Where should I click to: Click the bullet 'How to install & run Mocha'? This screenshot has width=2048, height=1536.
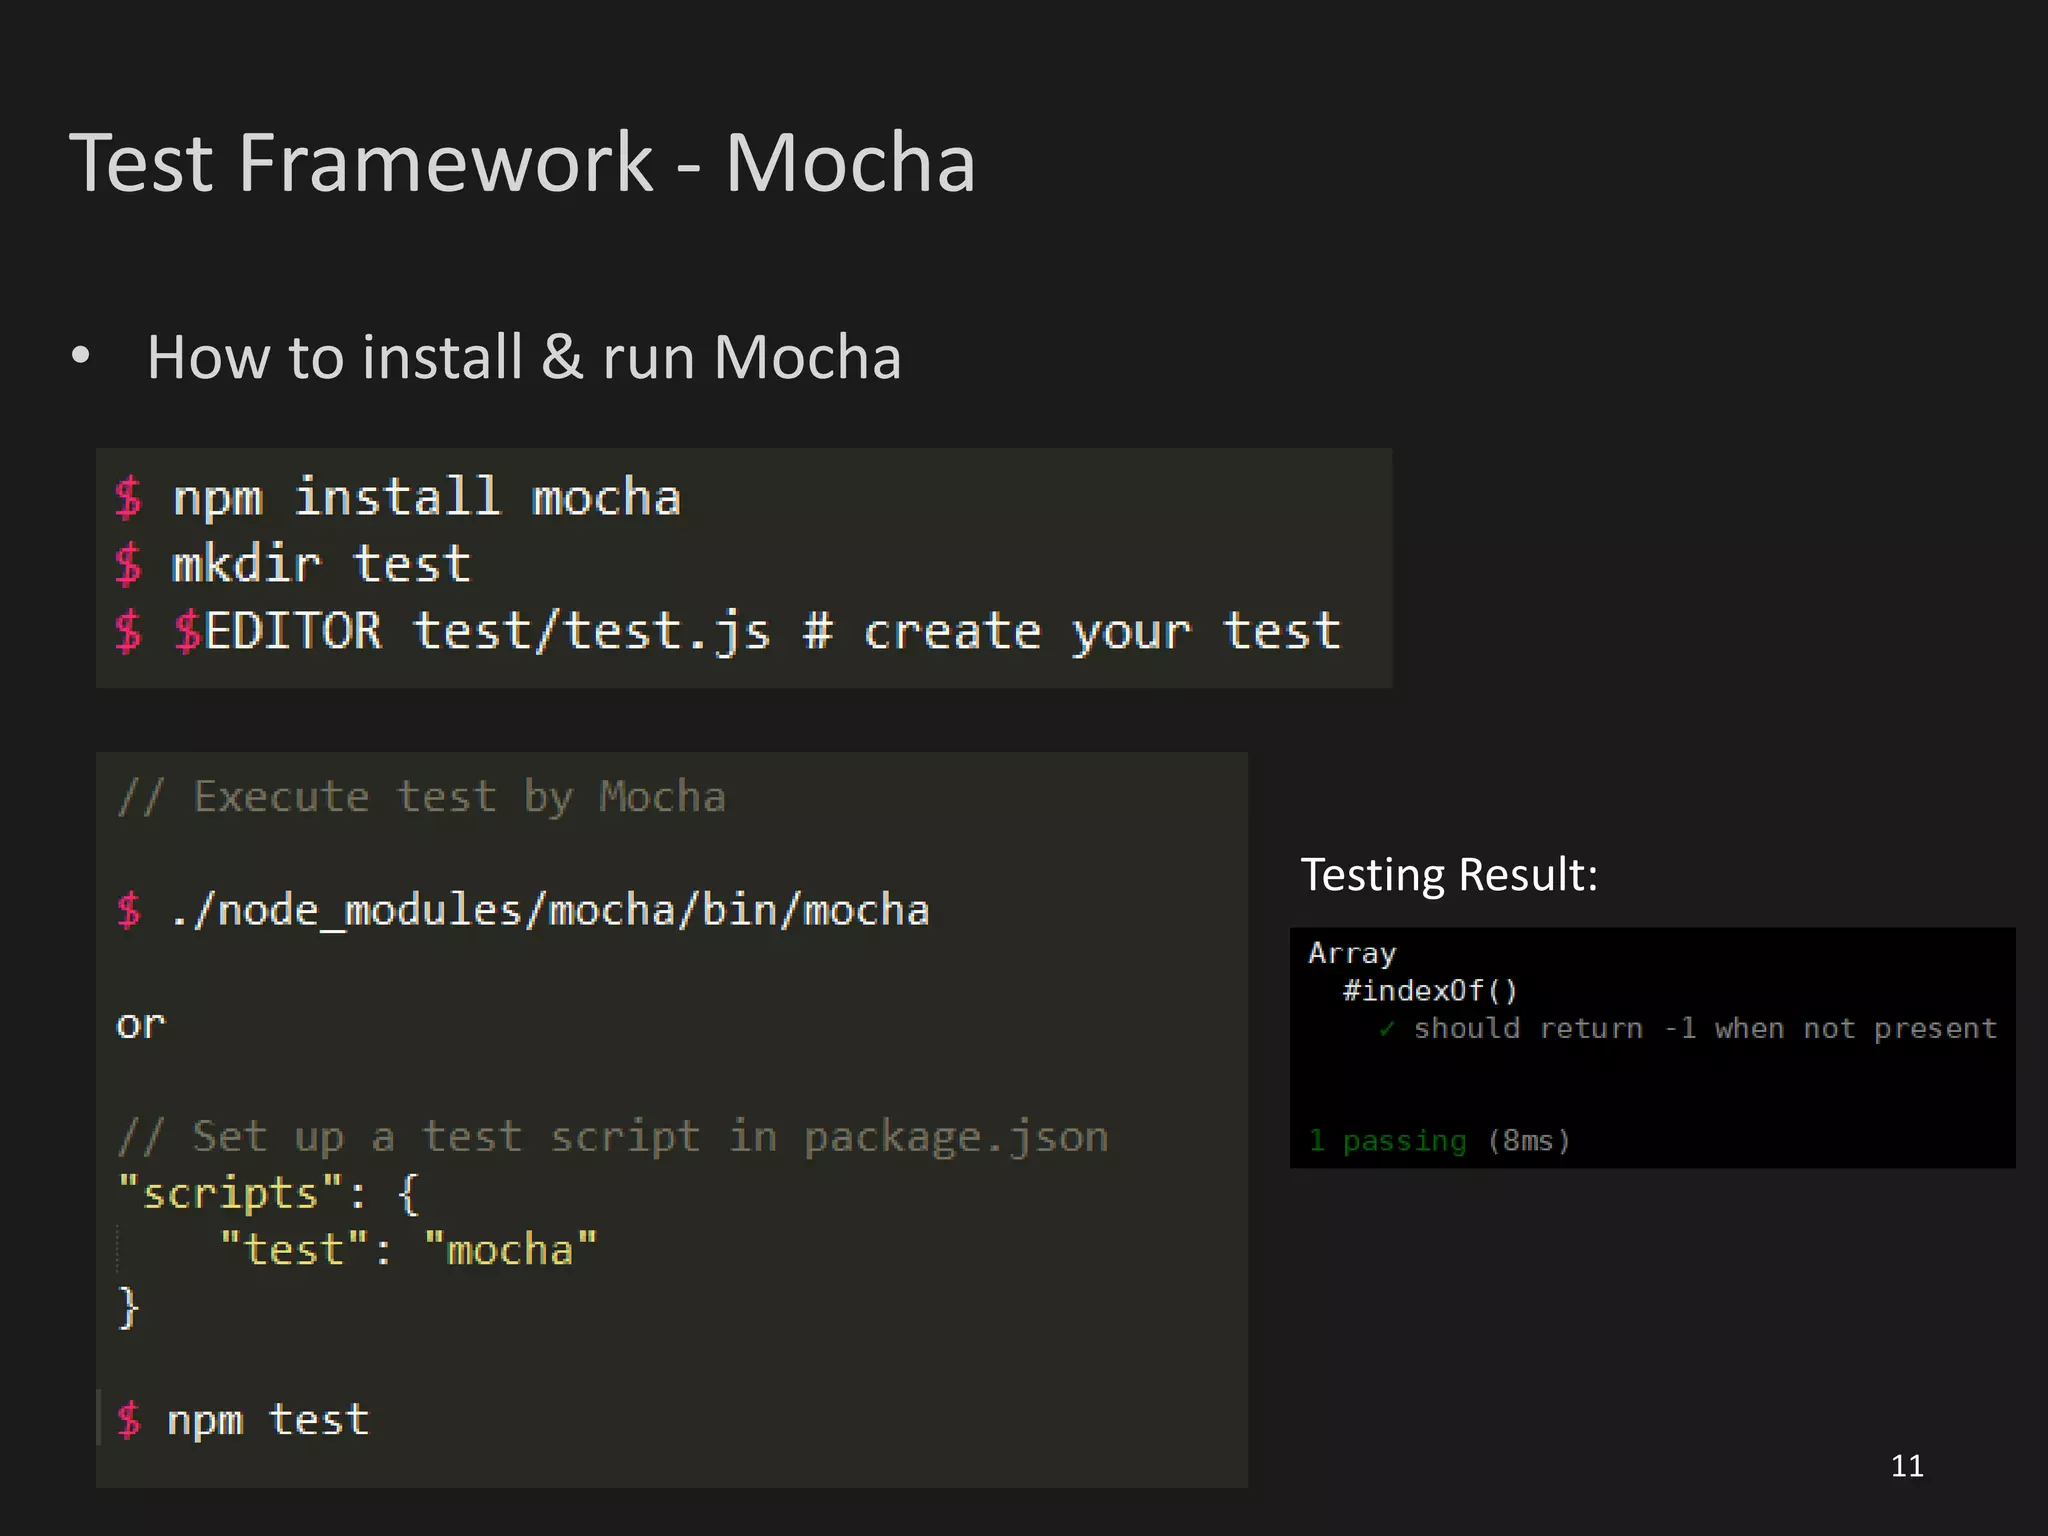pyautogui.click(x=524, y=357)
